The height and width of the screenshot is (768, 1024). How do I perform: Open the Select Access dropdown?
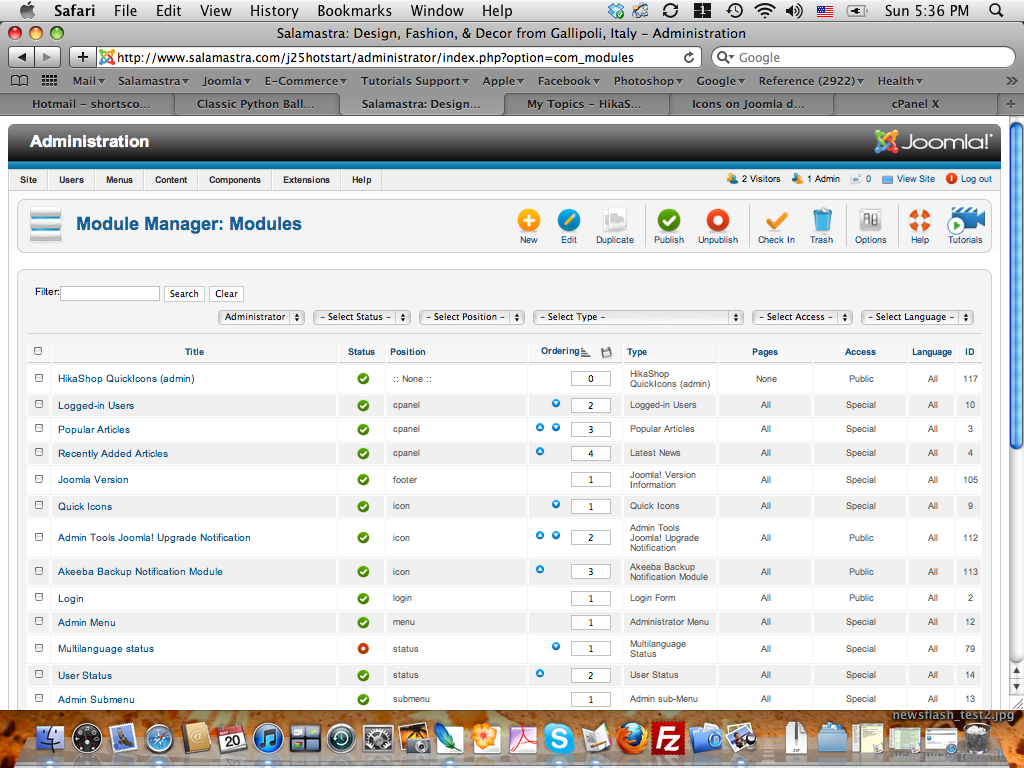[803, 317]
